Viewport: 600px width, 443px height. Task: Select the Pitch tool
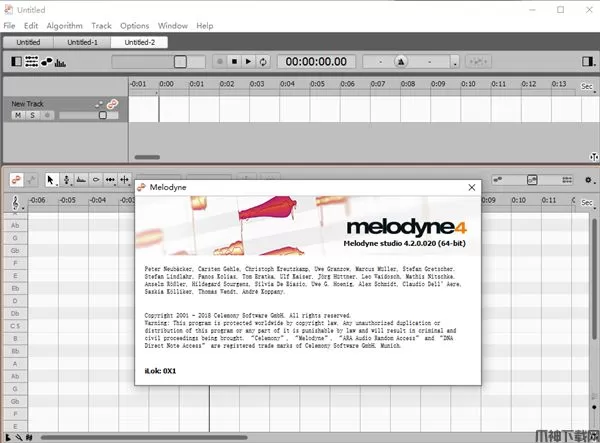click(x=66, y=179)
